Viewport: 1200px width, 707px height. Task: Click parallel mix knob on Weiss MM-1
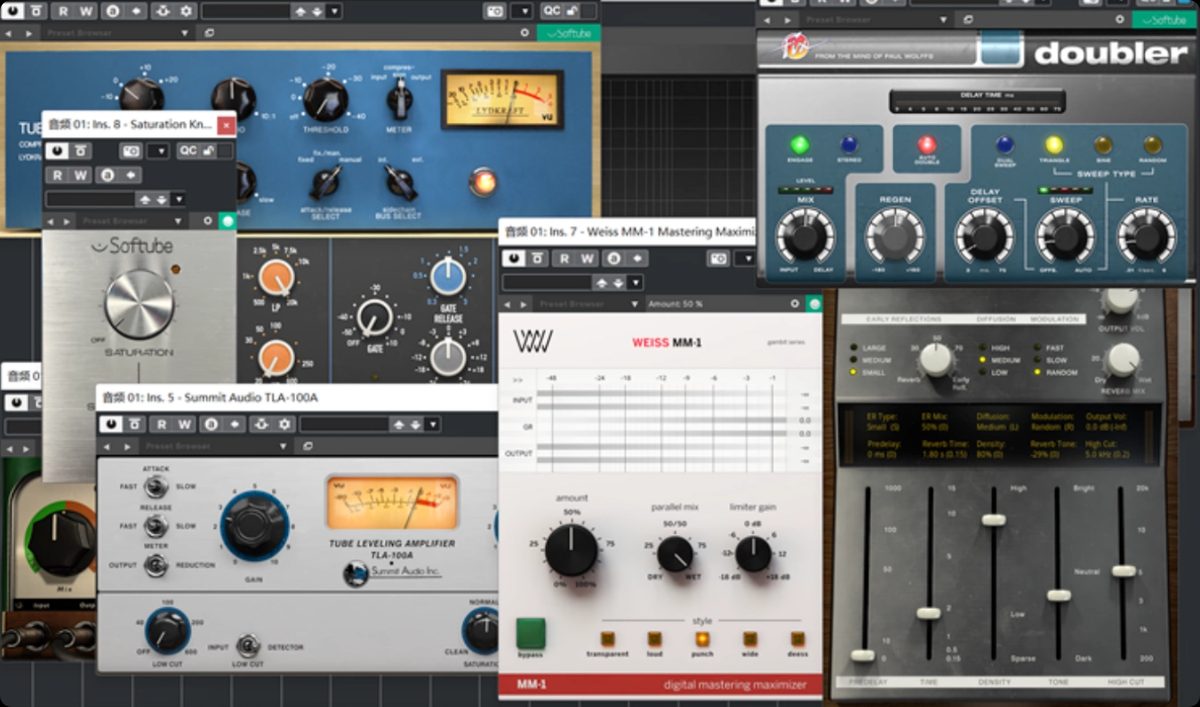(676, 553)
